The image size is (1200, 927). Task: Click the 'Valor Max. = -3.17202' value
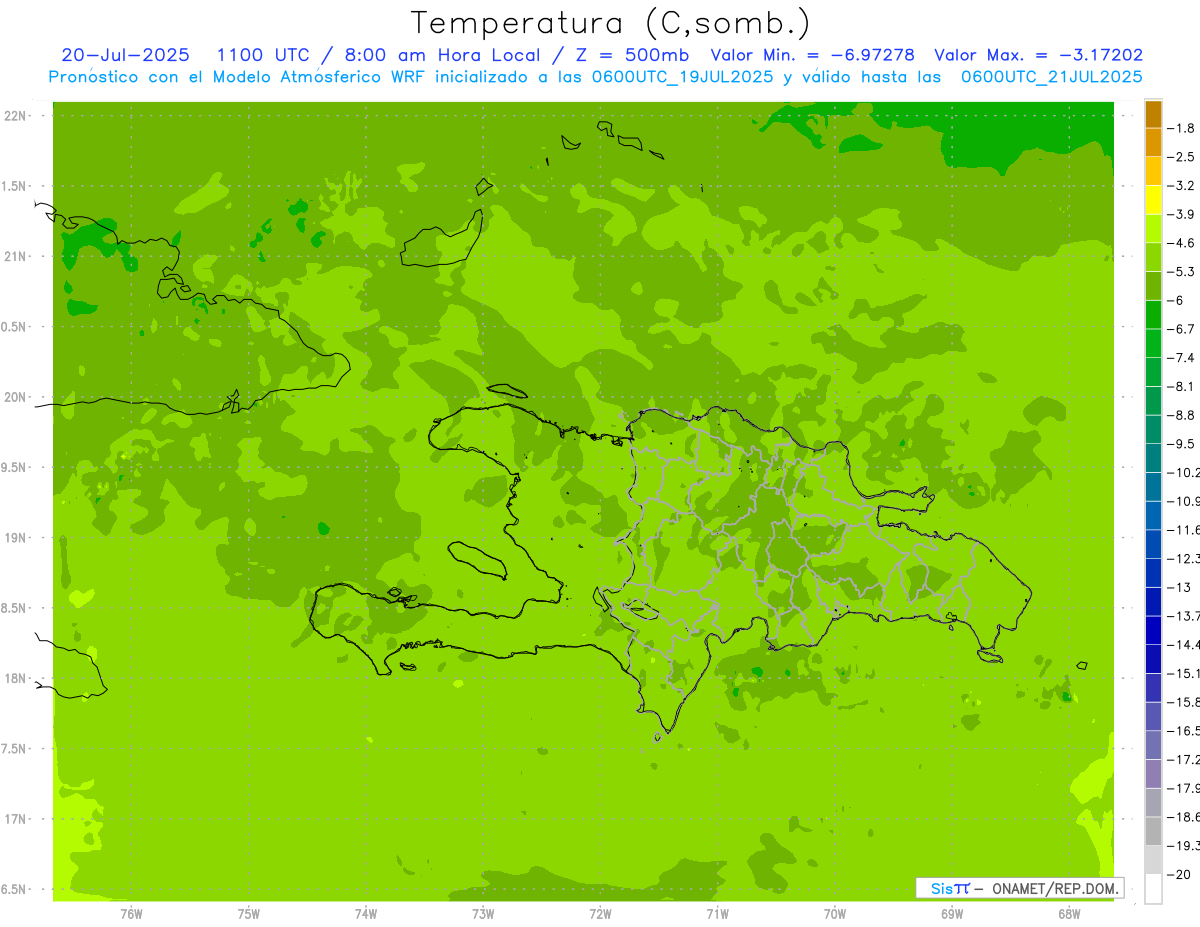pos(1038,55)
